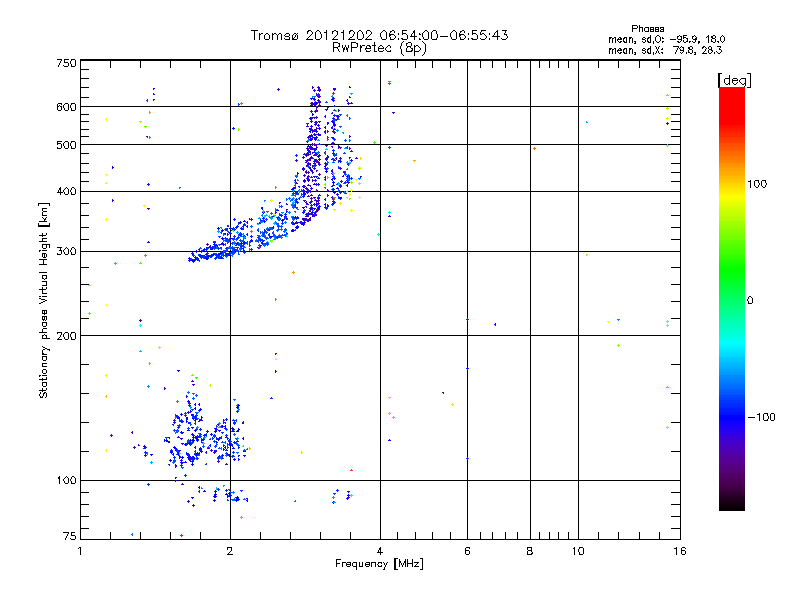
Task: Click the y-axis '750' tick label
Action: pyautogui.click(x=66, y=63)
